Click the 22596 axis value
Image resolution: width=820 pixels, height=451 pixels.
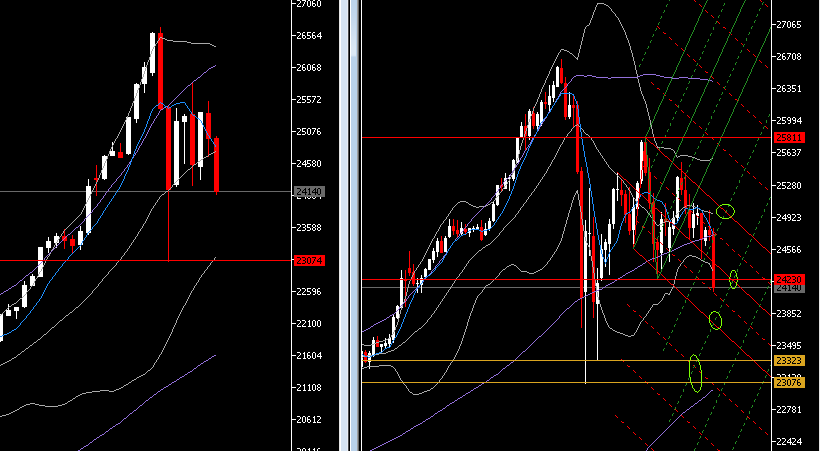[309, 291]
